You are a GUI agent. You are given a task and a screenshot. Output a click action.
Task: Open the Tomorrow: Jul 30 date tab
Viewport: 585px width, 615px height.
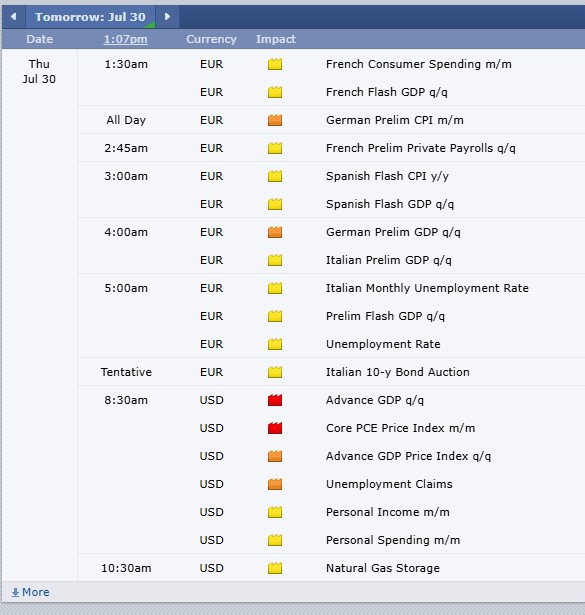[x=90, y=17]
